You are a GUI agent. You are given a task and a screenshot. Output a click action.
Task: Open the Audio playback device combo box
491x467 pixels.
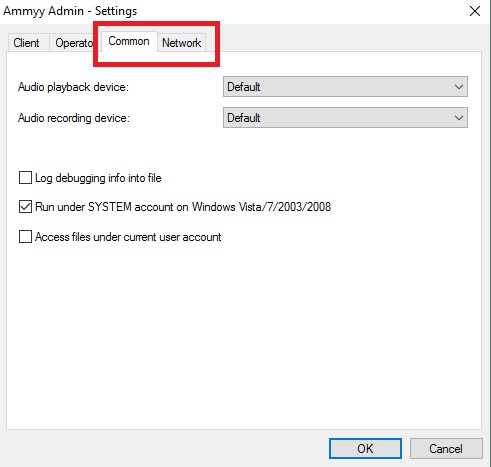[x=345, y=87]
